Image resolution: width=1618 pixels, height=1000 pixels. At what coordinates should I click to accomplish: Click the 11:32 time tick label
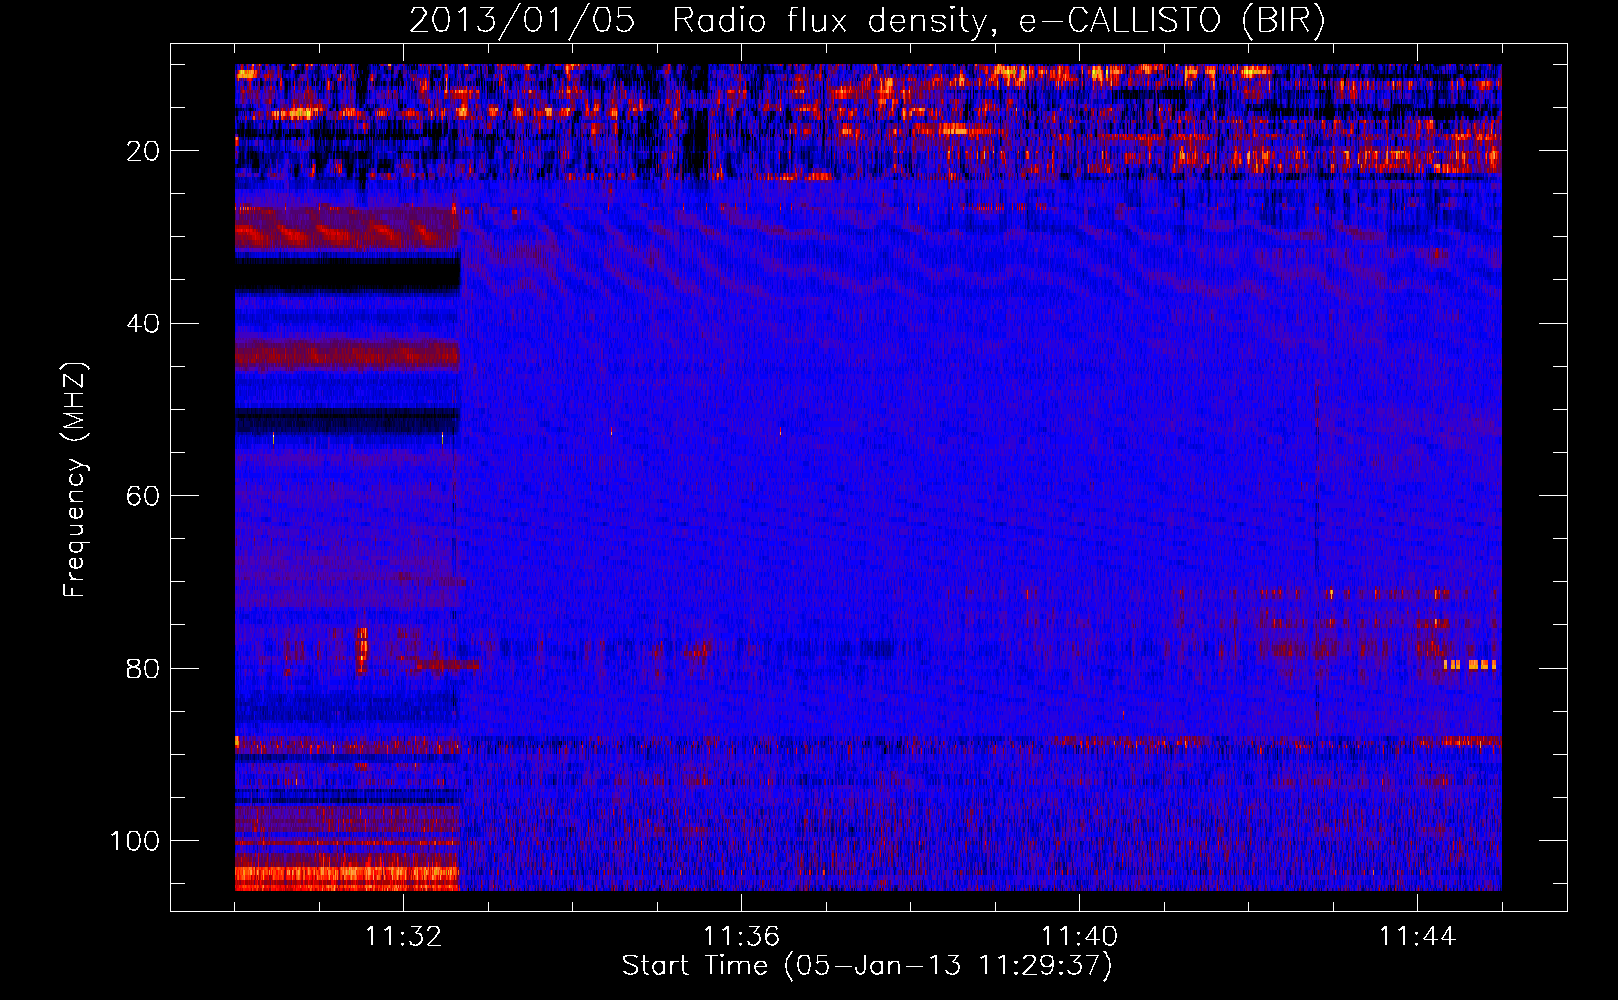[x=403, y=937]
